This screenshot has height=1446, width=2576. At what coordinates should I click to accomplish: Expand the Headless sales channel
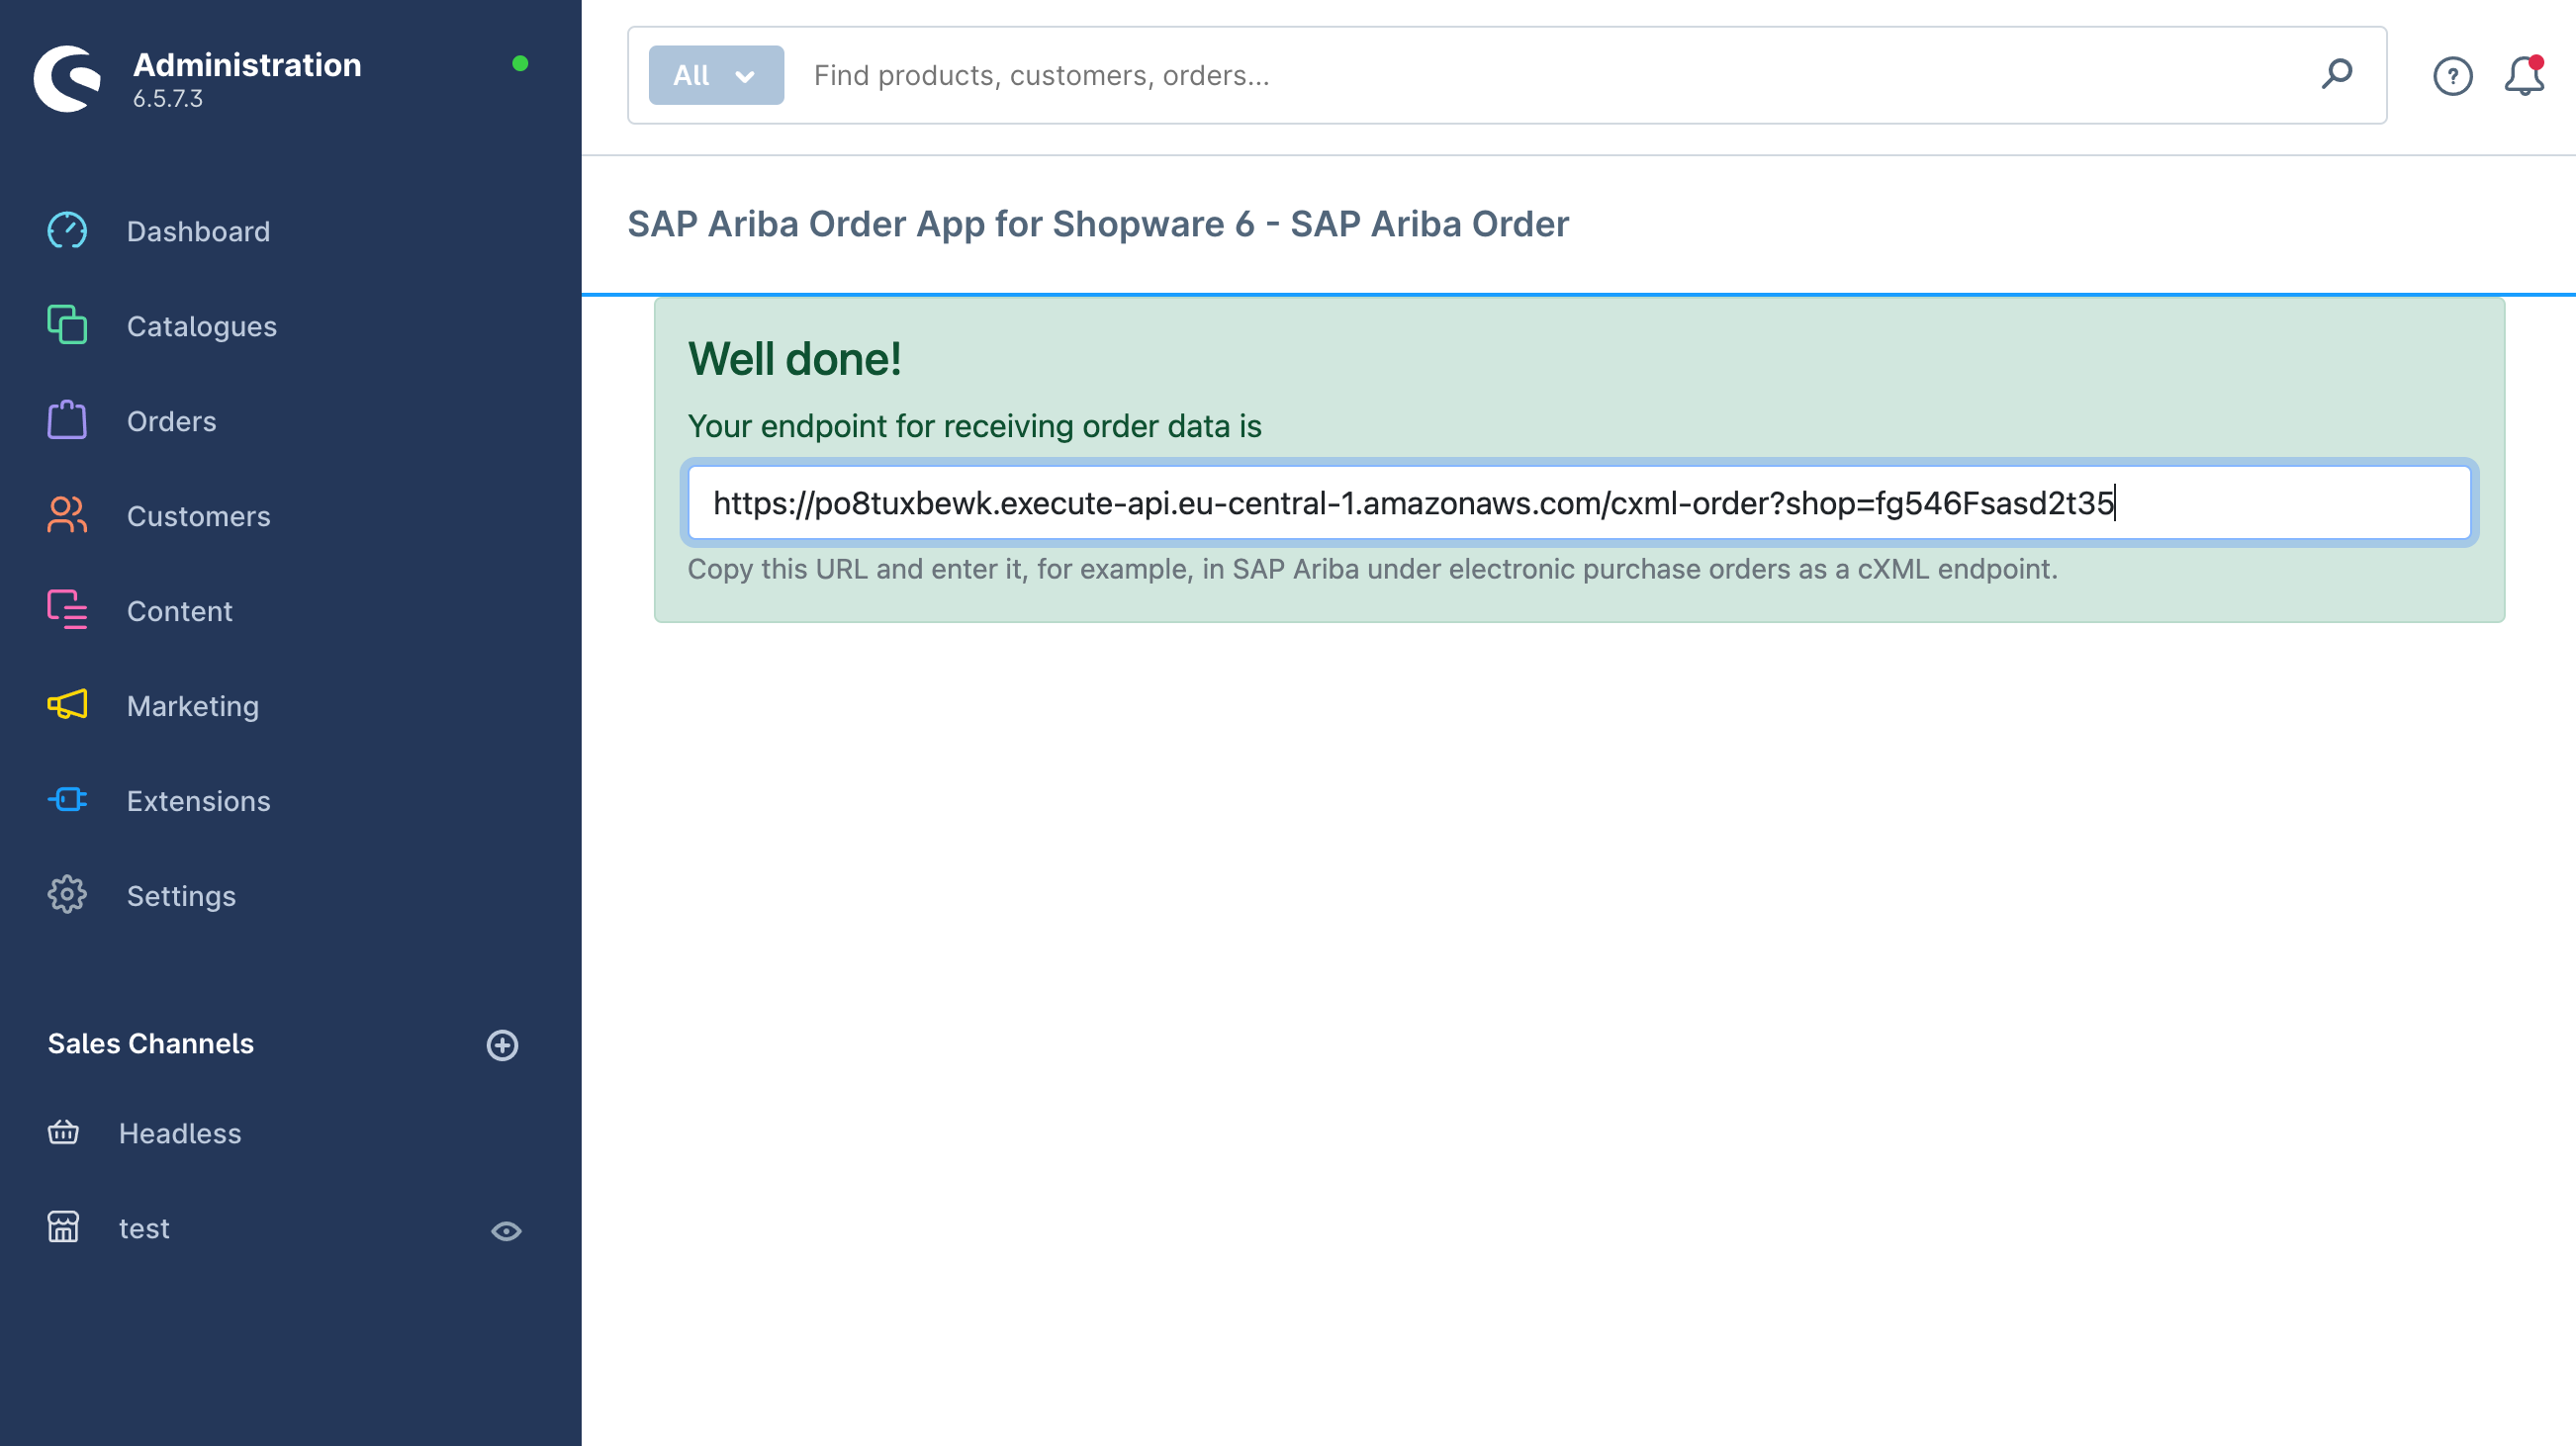point(180,1132)
